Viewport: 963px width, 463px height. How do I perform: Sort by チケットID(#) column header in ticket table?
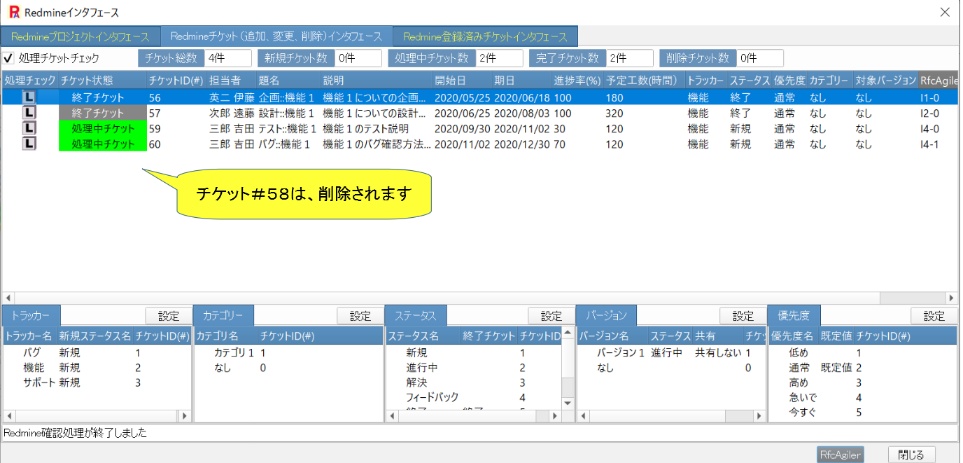pos(176,81)
